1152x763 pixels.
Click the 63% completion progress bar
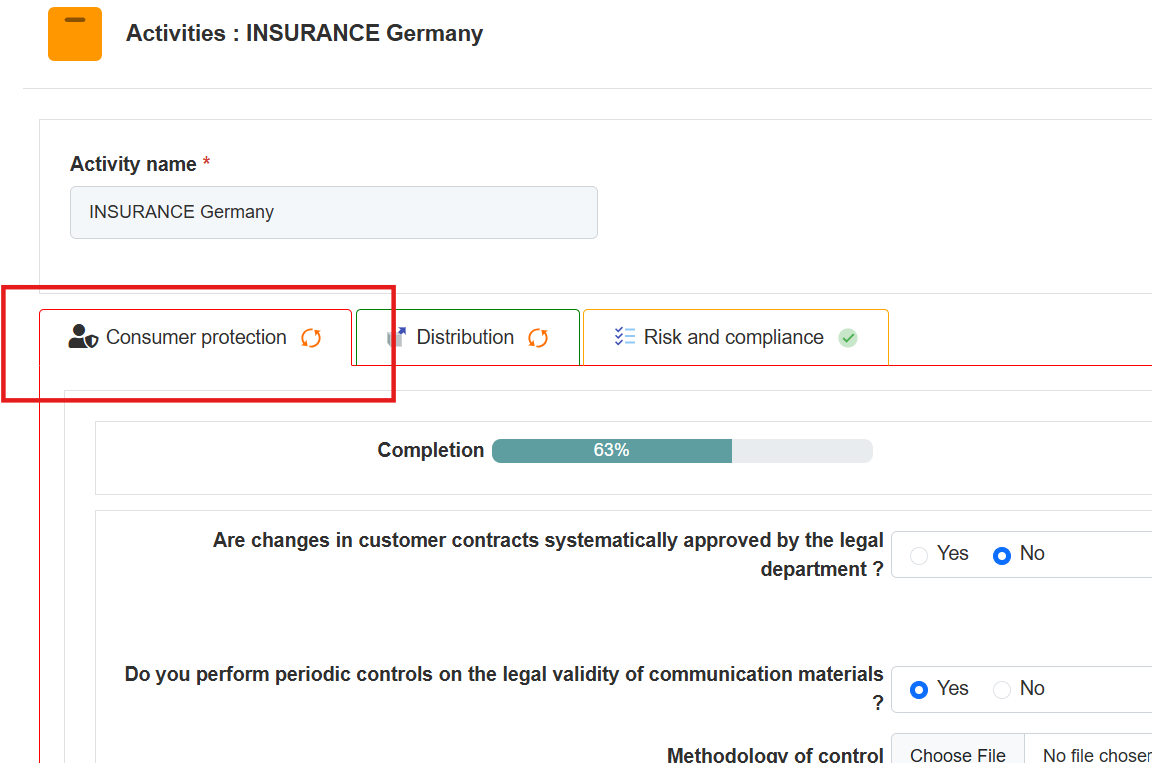(682, 451)
